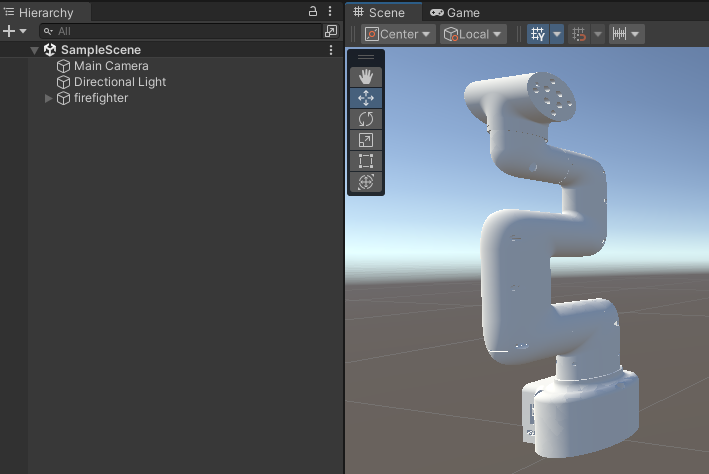This screenshot has height=474, width=709.
Task: Click the firefighter cube icon
Action: (x=63, y=98)
